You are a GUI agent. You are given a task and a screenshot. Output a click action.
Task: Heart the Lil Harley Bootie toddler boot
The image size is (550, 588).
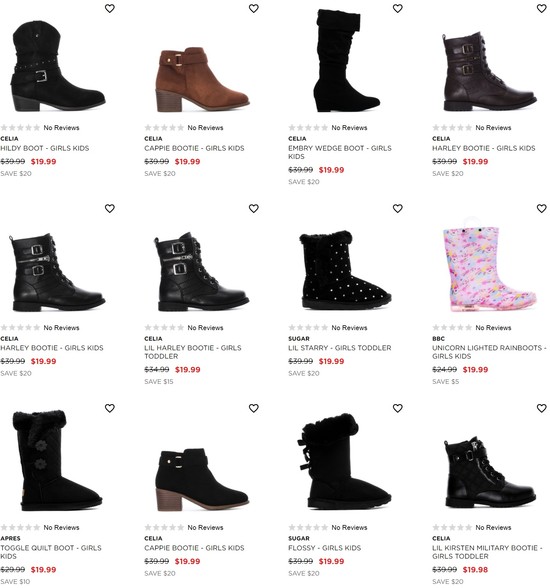[x=253, y=208]
